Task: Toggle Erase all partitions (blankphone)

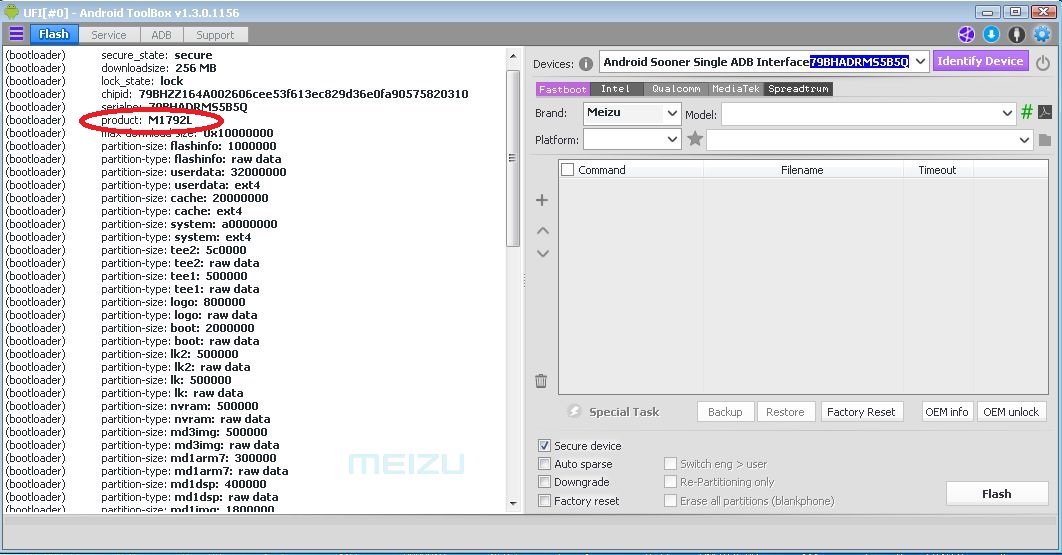Action: point(670,501)
